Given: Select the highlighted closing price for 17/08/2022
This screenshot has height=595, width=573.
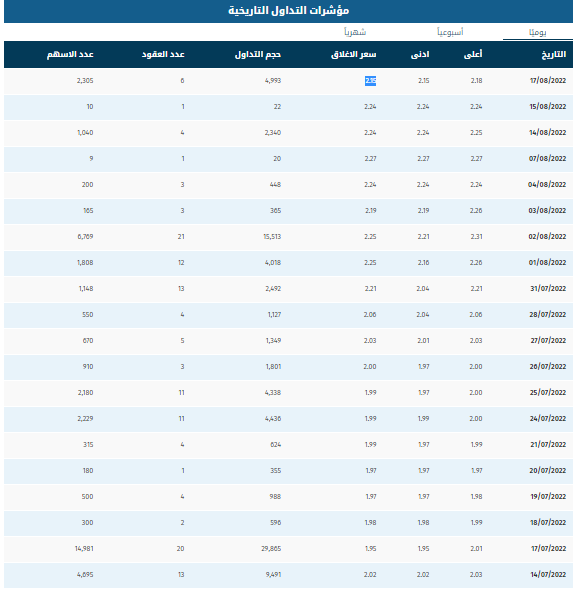Looking at the screenshot, I should [370, 81].
